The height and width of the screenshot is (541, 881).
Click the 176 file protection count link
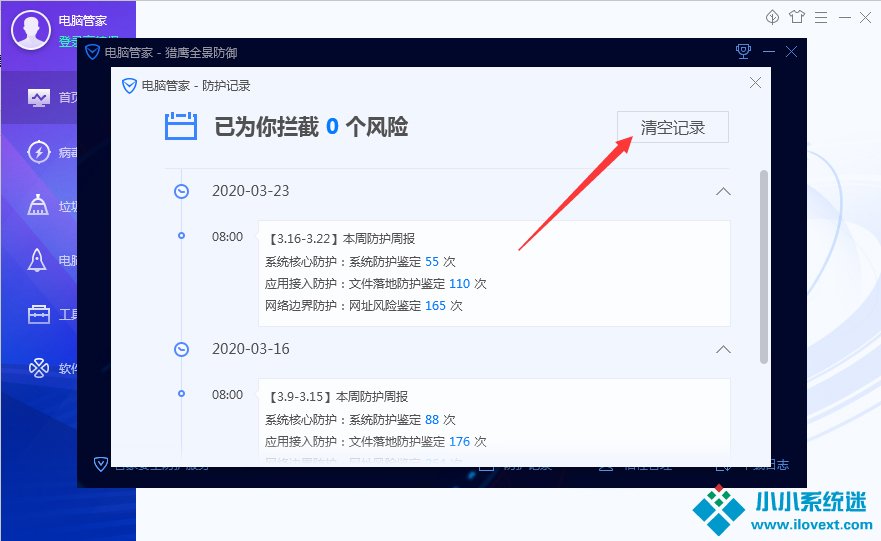coord(460,441)
